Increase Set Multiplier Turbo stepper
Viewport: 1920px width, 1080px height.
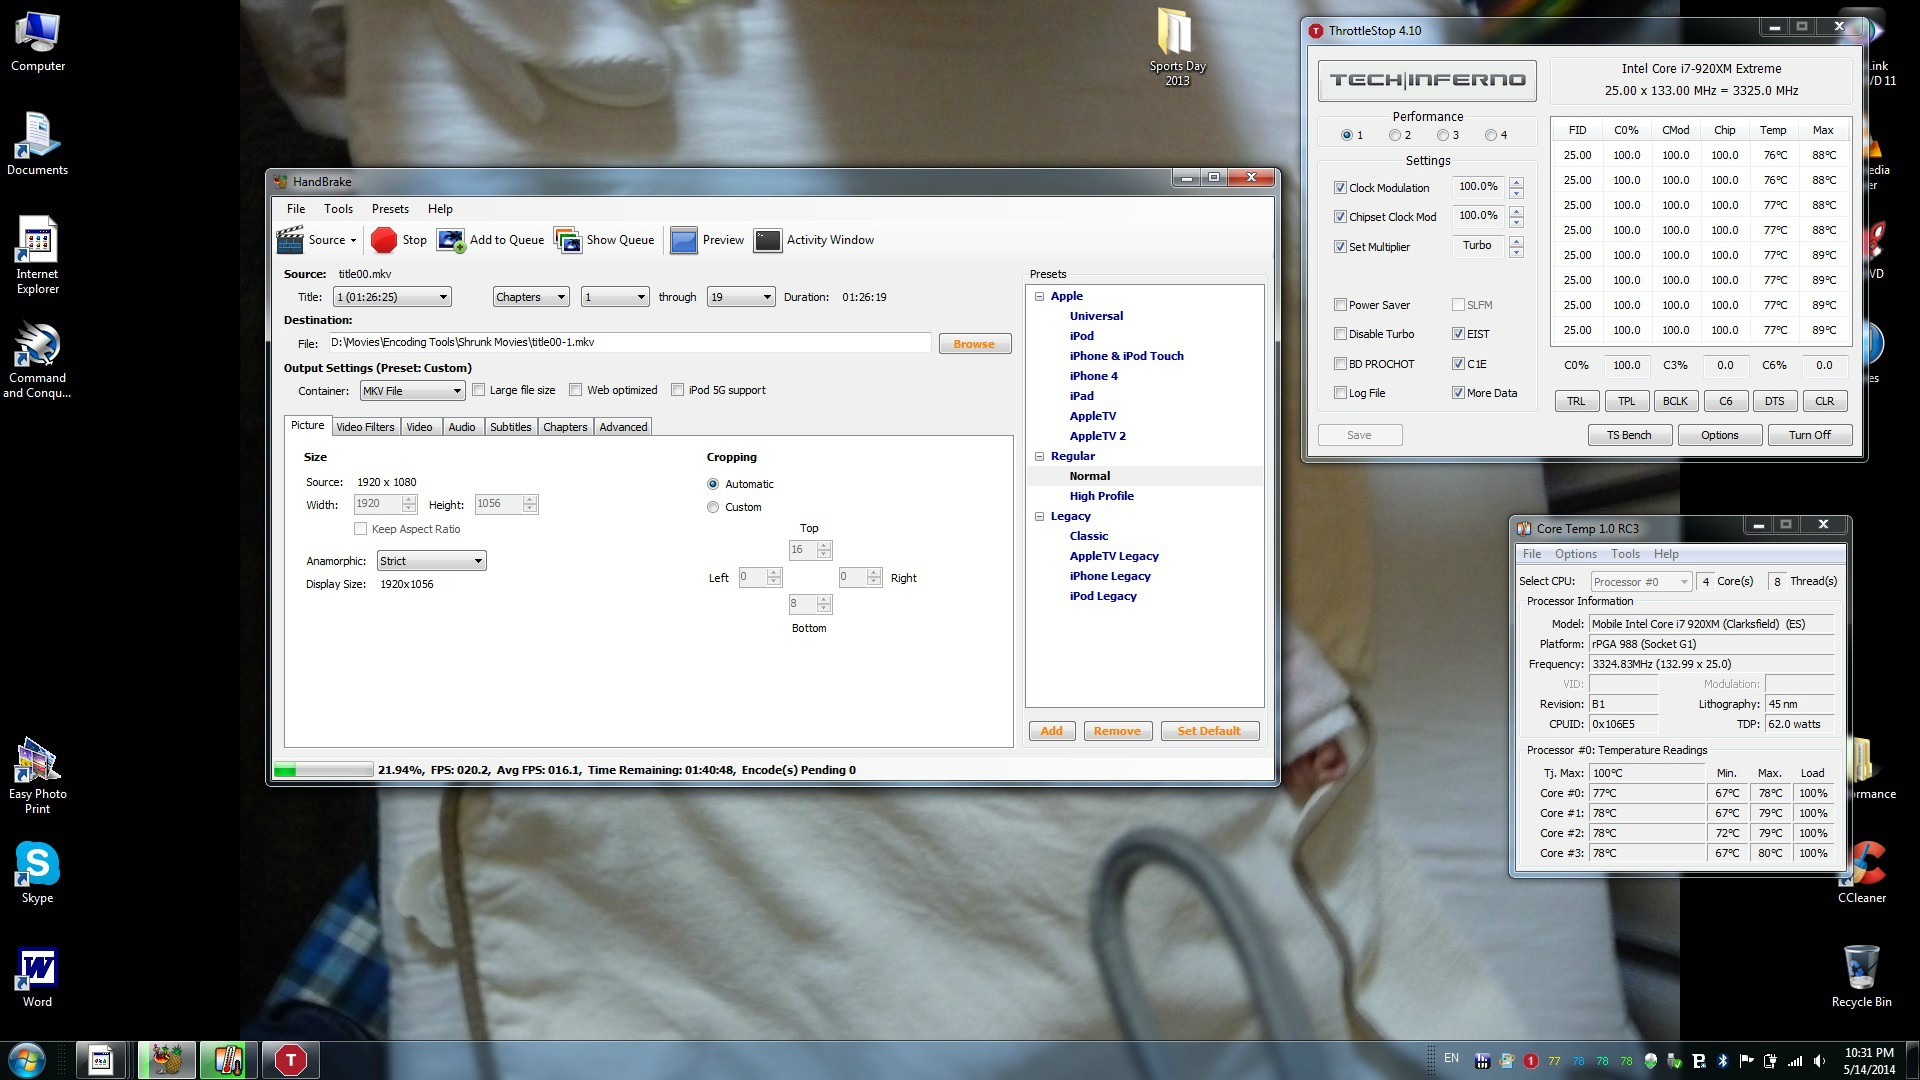1516,241
